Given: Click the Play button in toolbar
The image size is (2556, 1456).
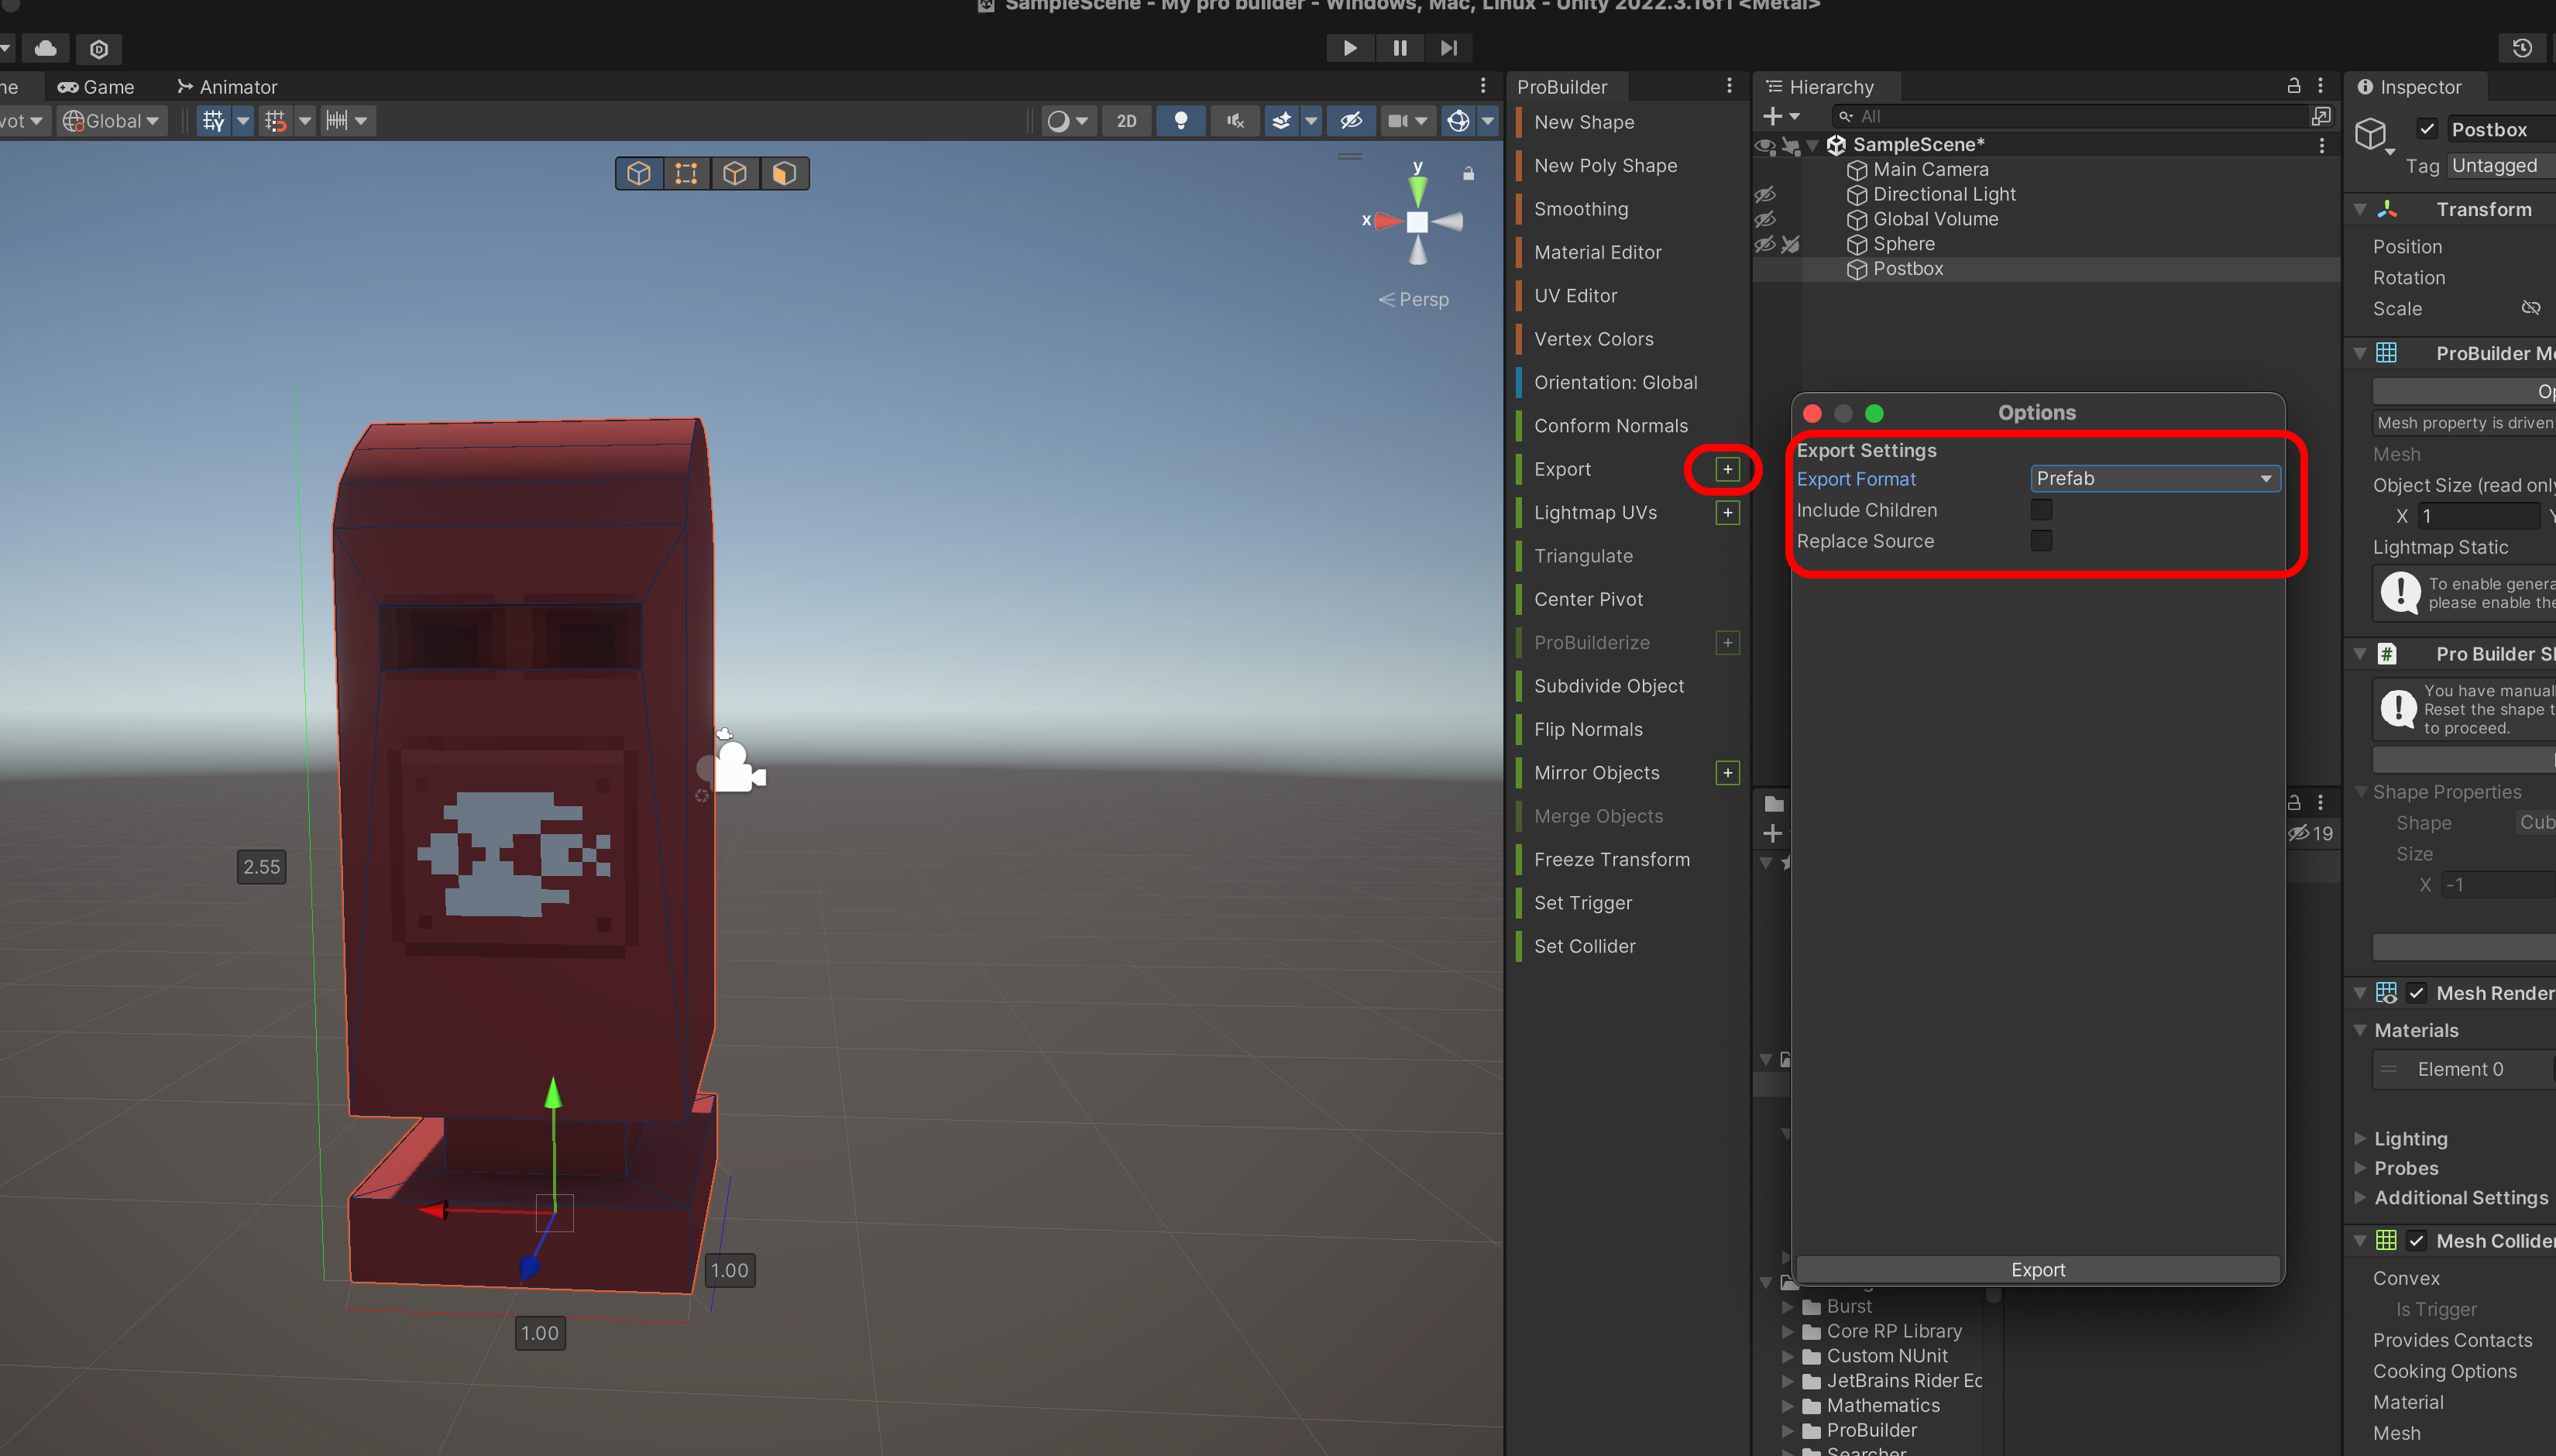Looking at the screenshot, I should 1349,48.
